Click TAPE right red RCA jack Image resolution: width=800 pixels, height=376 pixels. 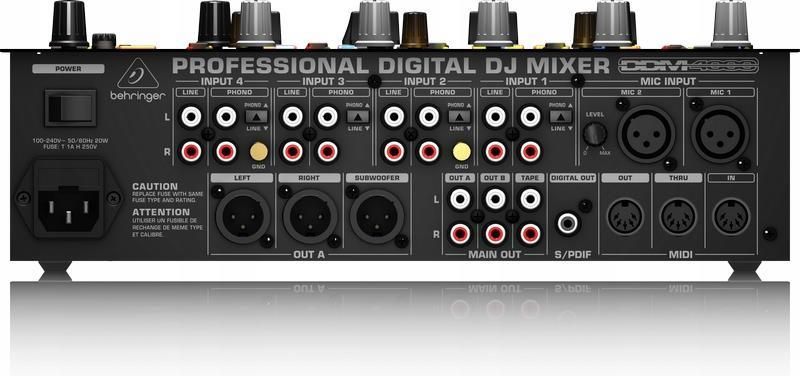point(530,234)
